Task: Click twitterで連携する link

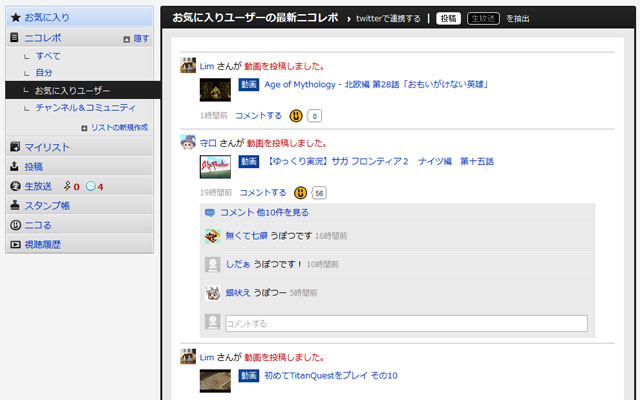Action: (x=388, y=19)
